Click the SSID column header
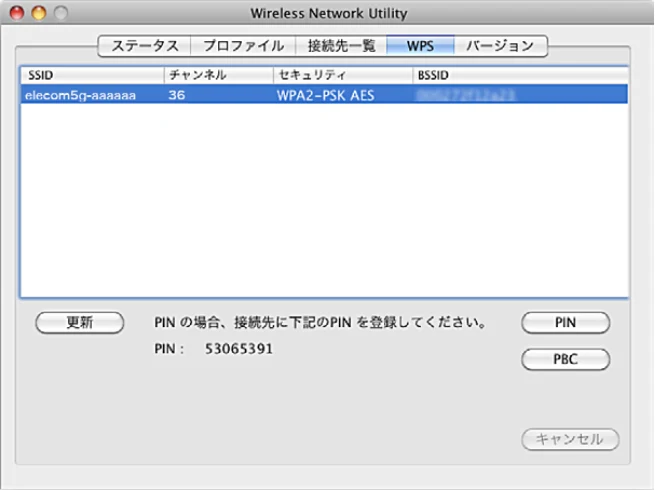Viewport: 655px width, 490px height. (x=92, y=75)
